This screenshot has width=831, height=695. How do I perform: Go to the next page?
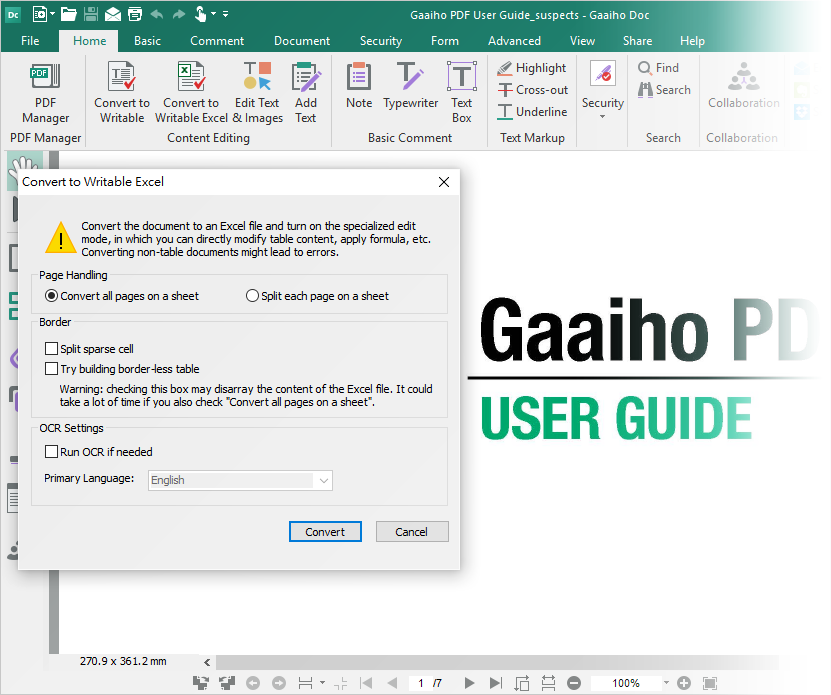point(469,683)
